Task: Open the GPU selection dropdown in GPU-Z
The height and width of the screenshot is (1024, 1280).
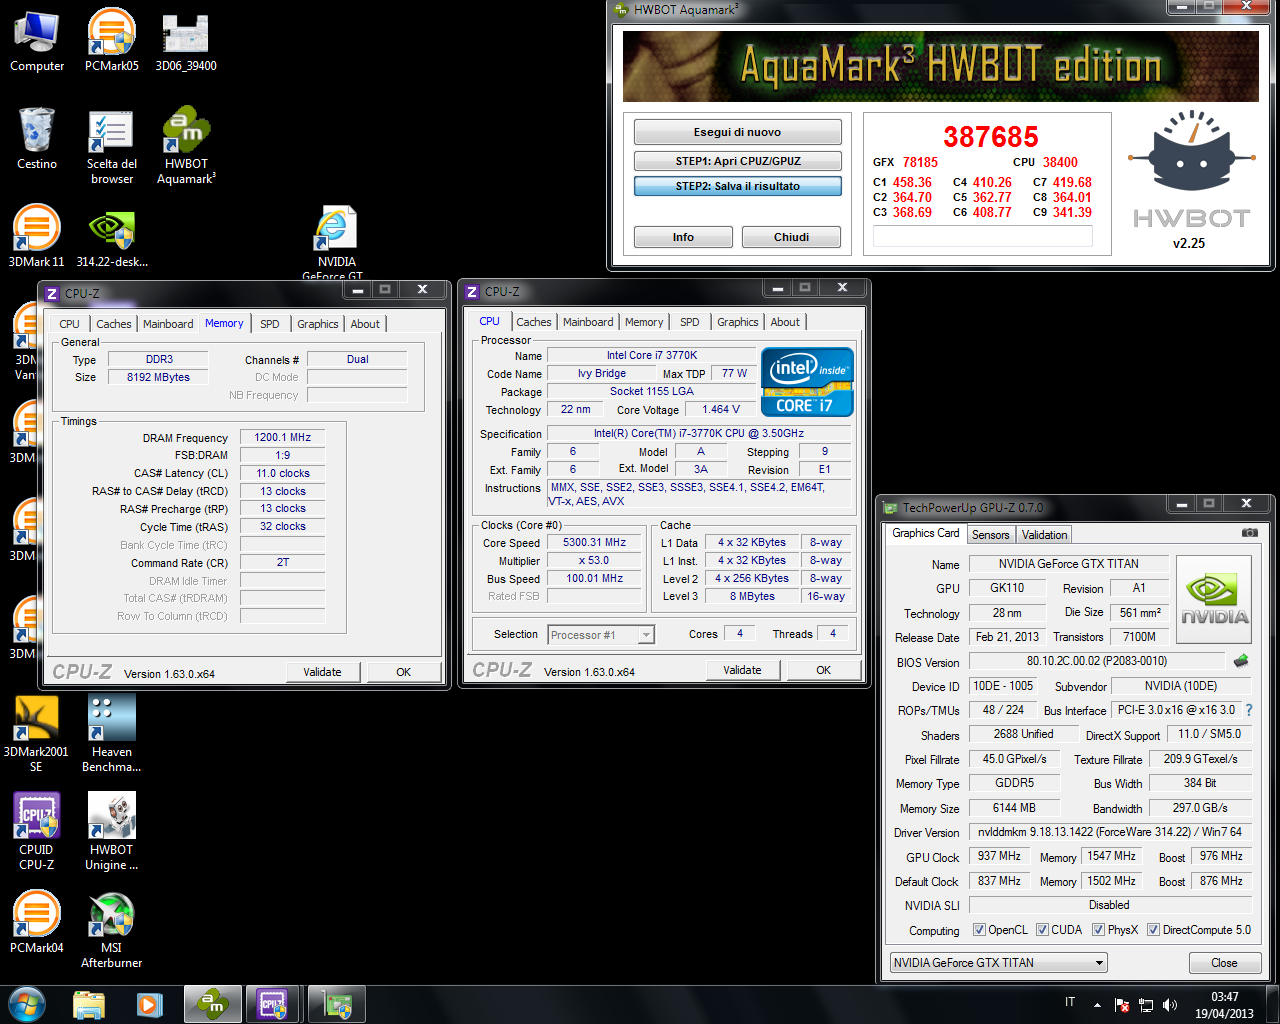Action: point(999,963)
